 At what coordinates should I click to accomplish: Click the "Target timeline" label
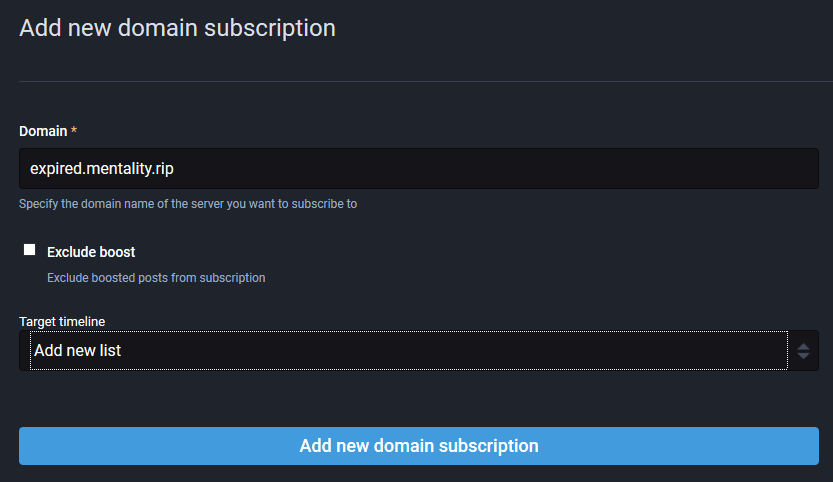[x=62, y=321]
